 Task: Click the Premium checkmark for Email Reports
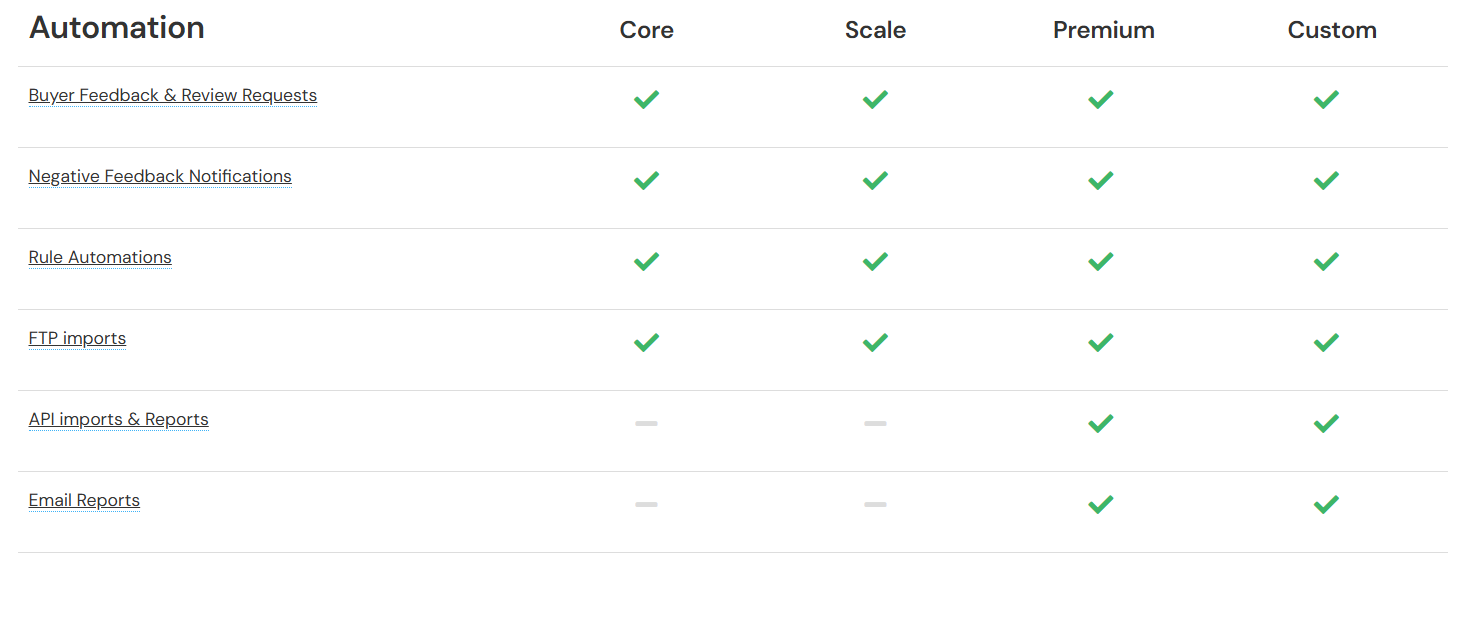tap(1101, 504)
